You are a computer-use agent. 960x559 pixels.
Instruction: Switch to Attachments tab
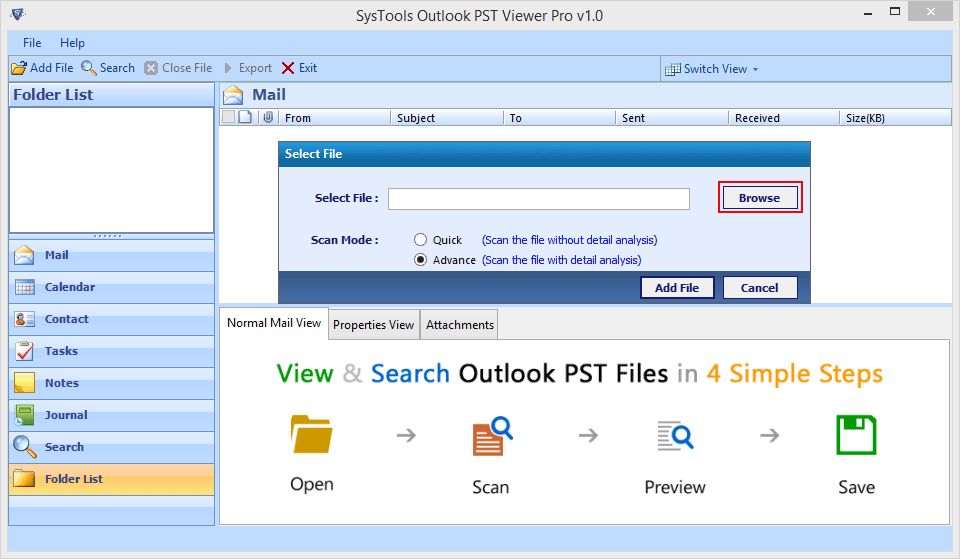pos(460,325)
